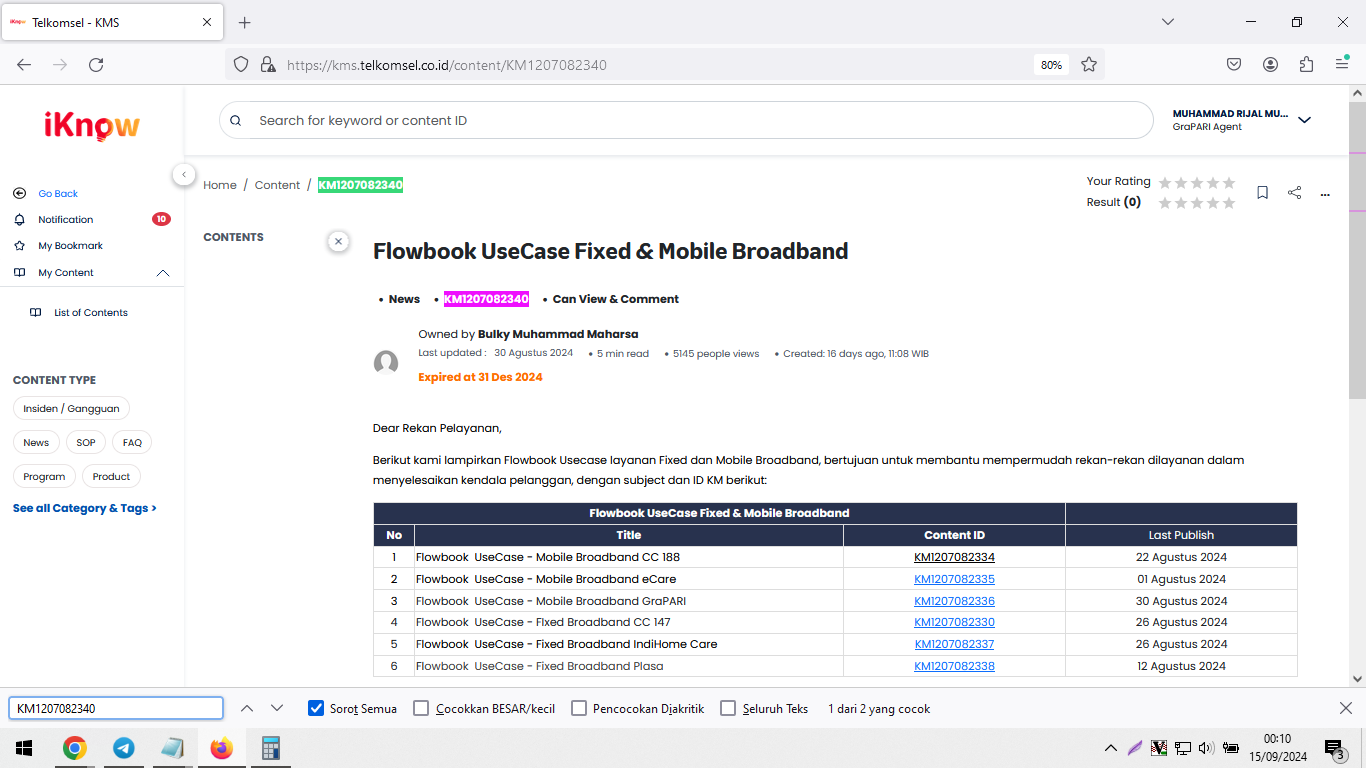Click the Home breadcrumb
1366x768 pixels.
(x=220, y=185)
